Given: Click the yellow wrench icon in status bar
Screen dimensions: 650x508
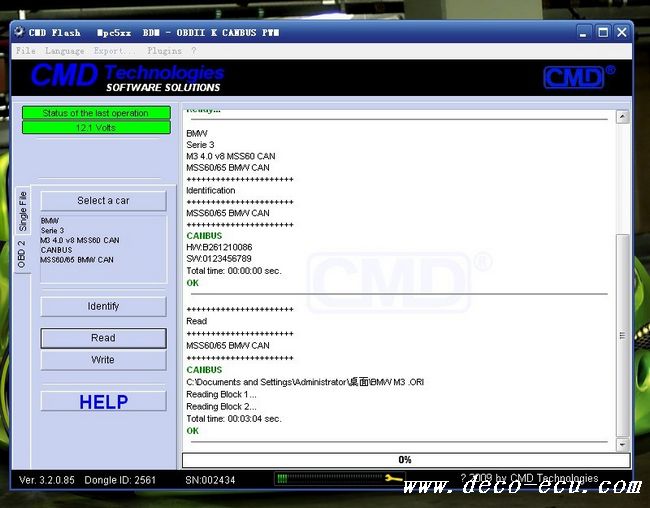Looking at the screenshot, I should click(393, 478).
